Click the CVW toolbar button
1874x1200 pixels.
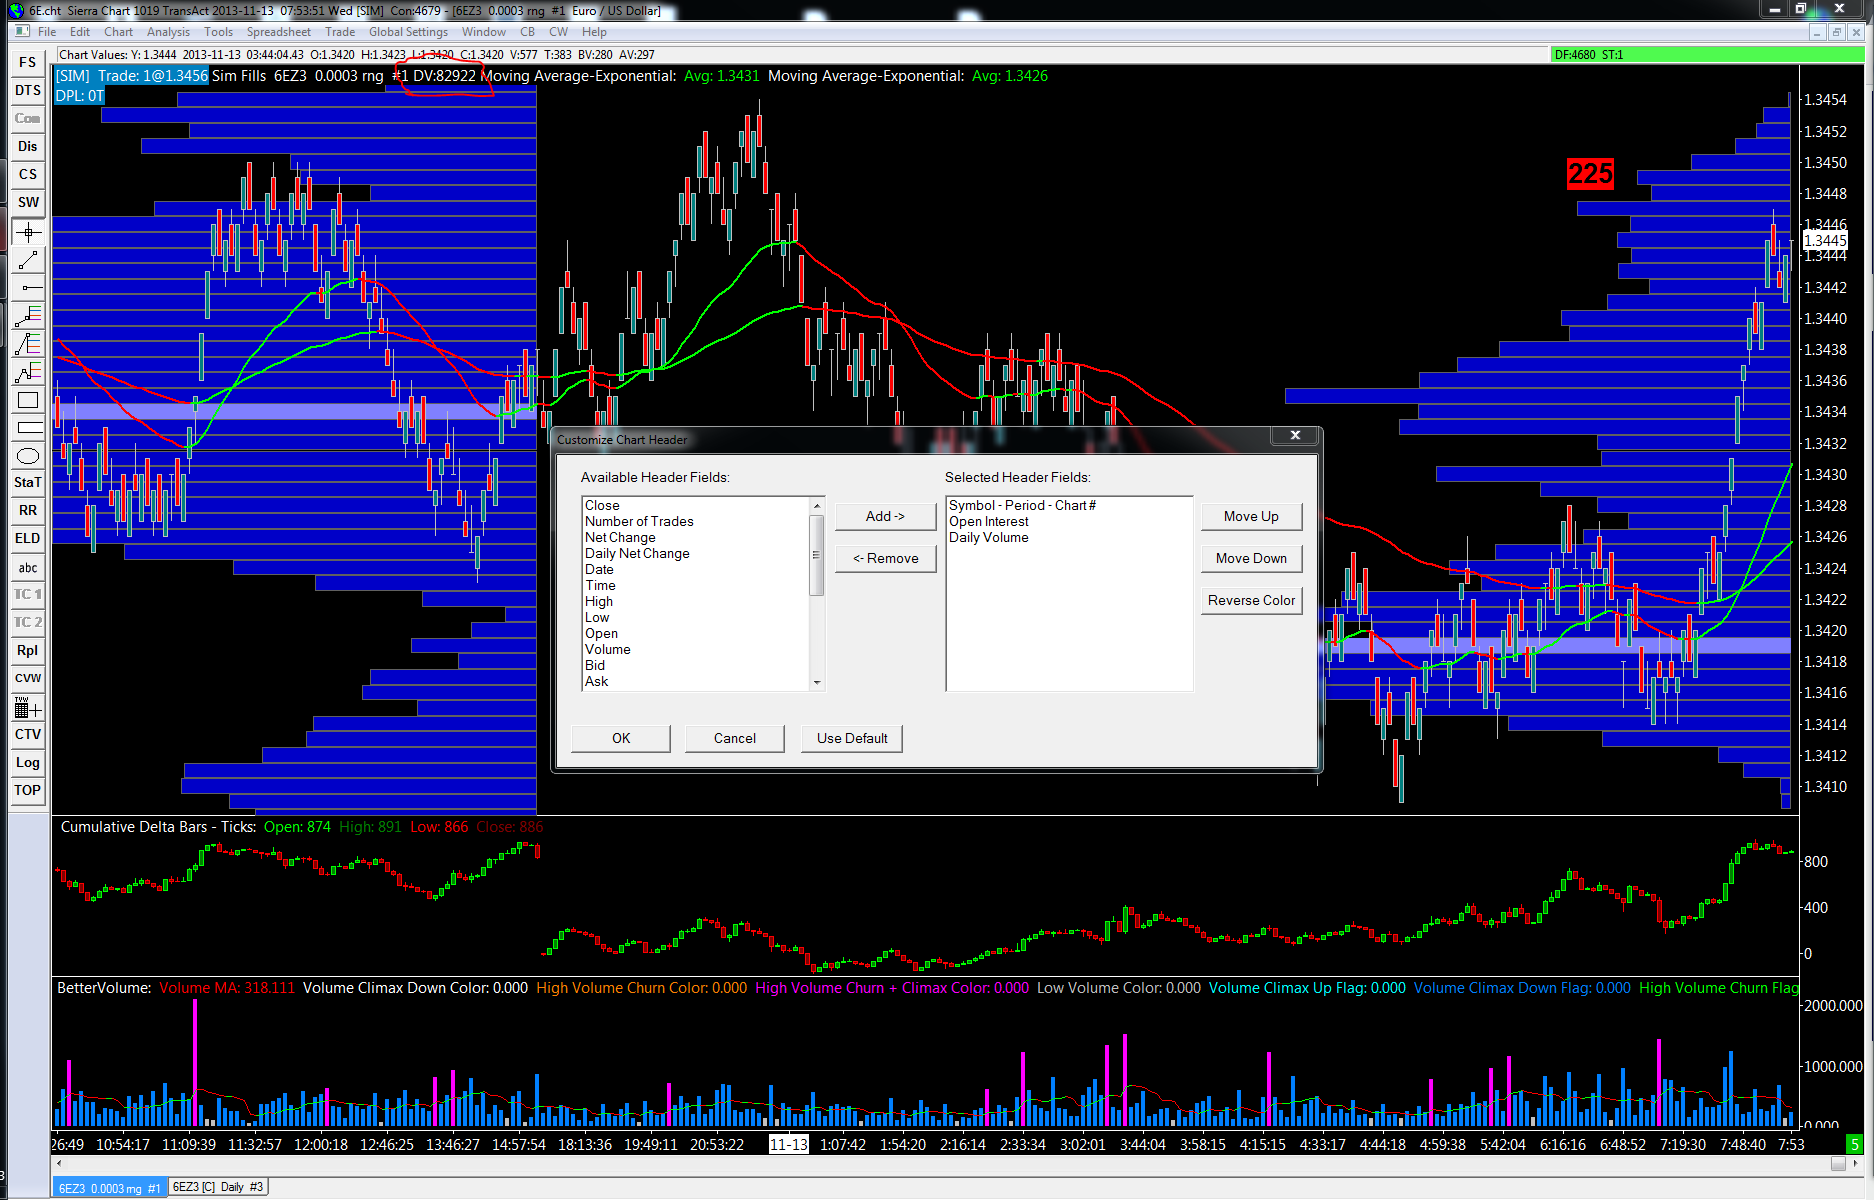coord(28,678)
